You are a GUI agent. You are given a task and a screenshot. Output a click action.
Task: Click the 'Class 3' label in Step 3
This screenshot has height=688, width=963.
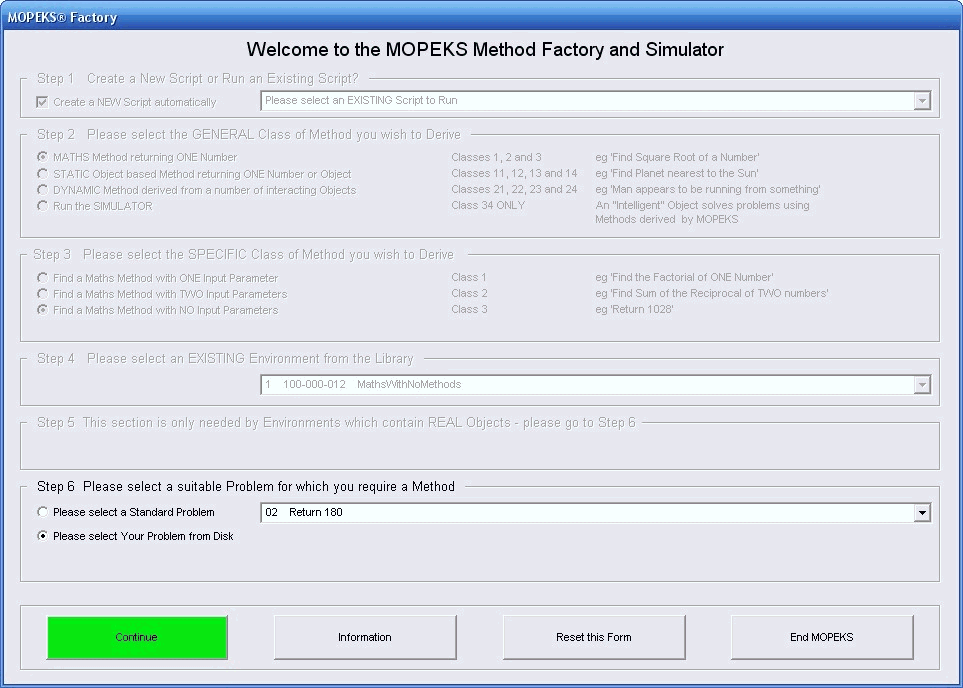[x=469, y=309]
